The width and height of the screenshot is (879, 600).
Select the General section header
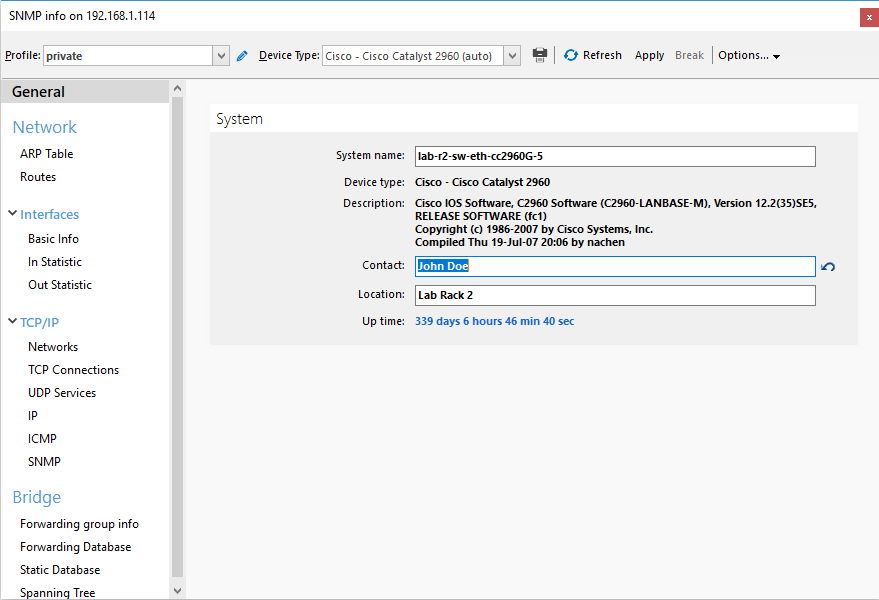[x=85, y=91]
